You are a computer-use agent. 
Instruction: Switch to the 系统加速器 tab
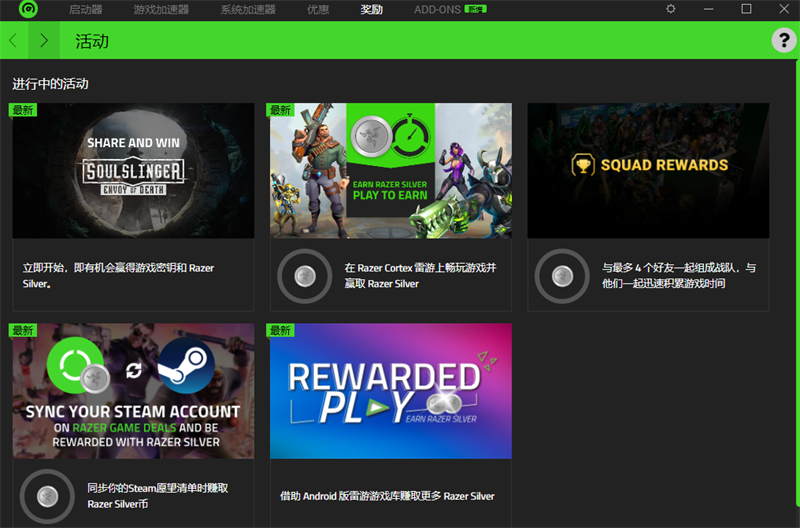(248, 9)
